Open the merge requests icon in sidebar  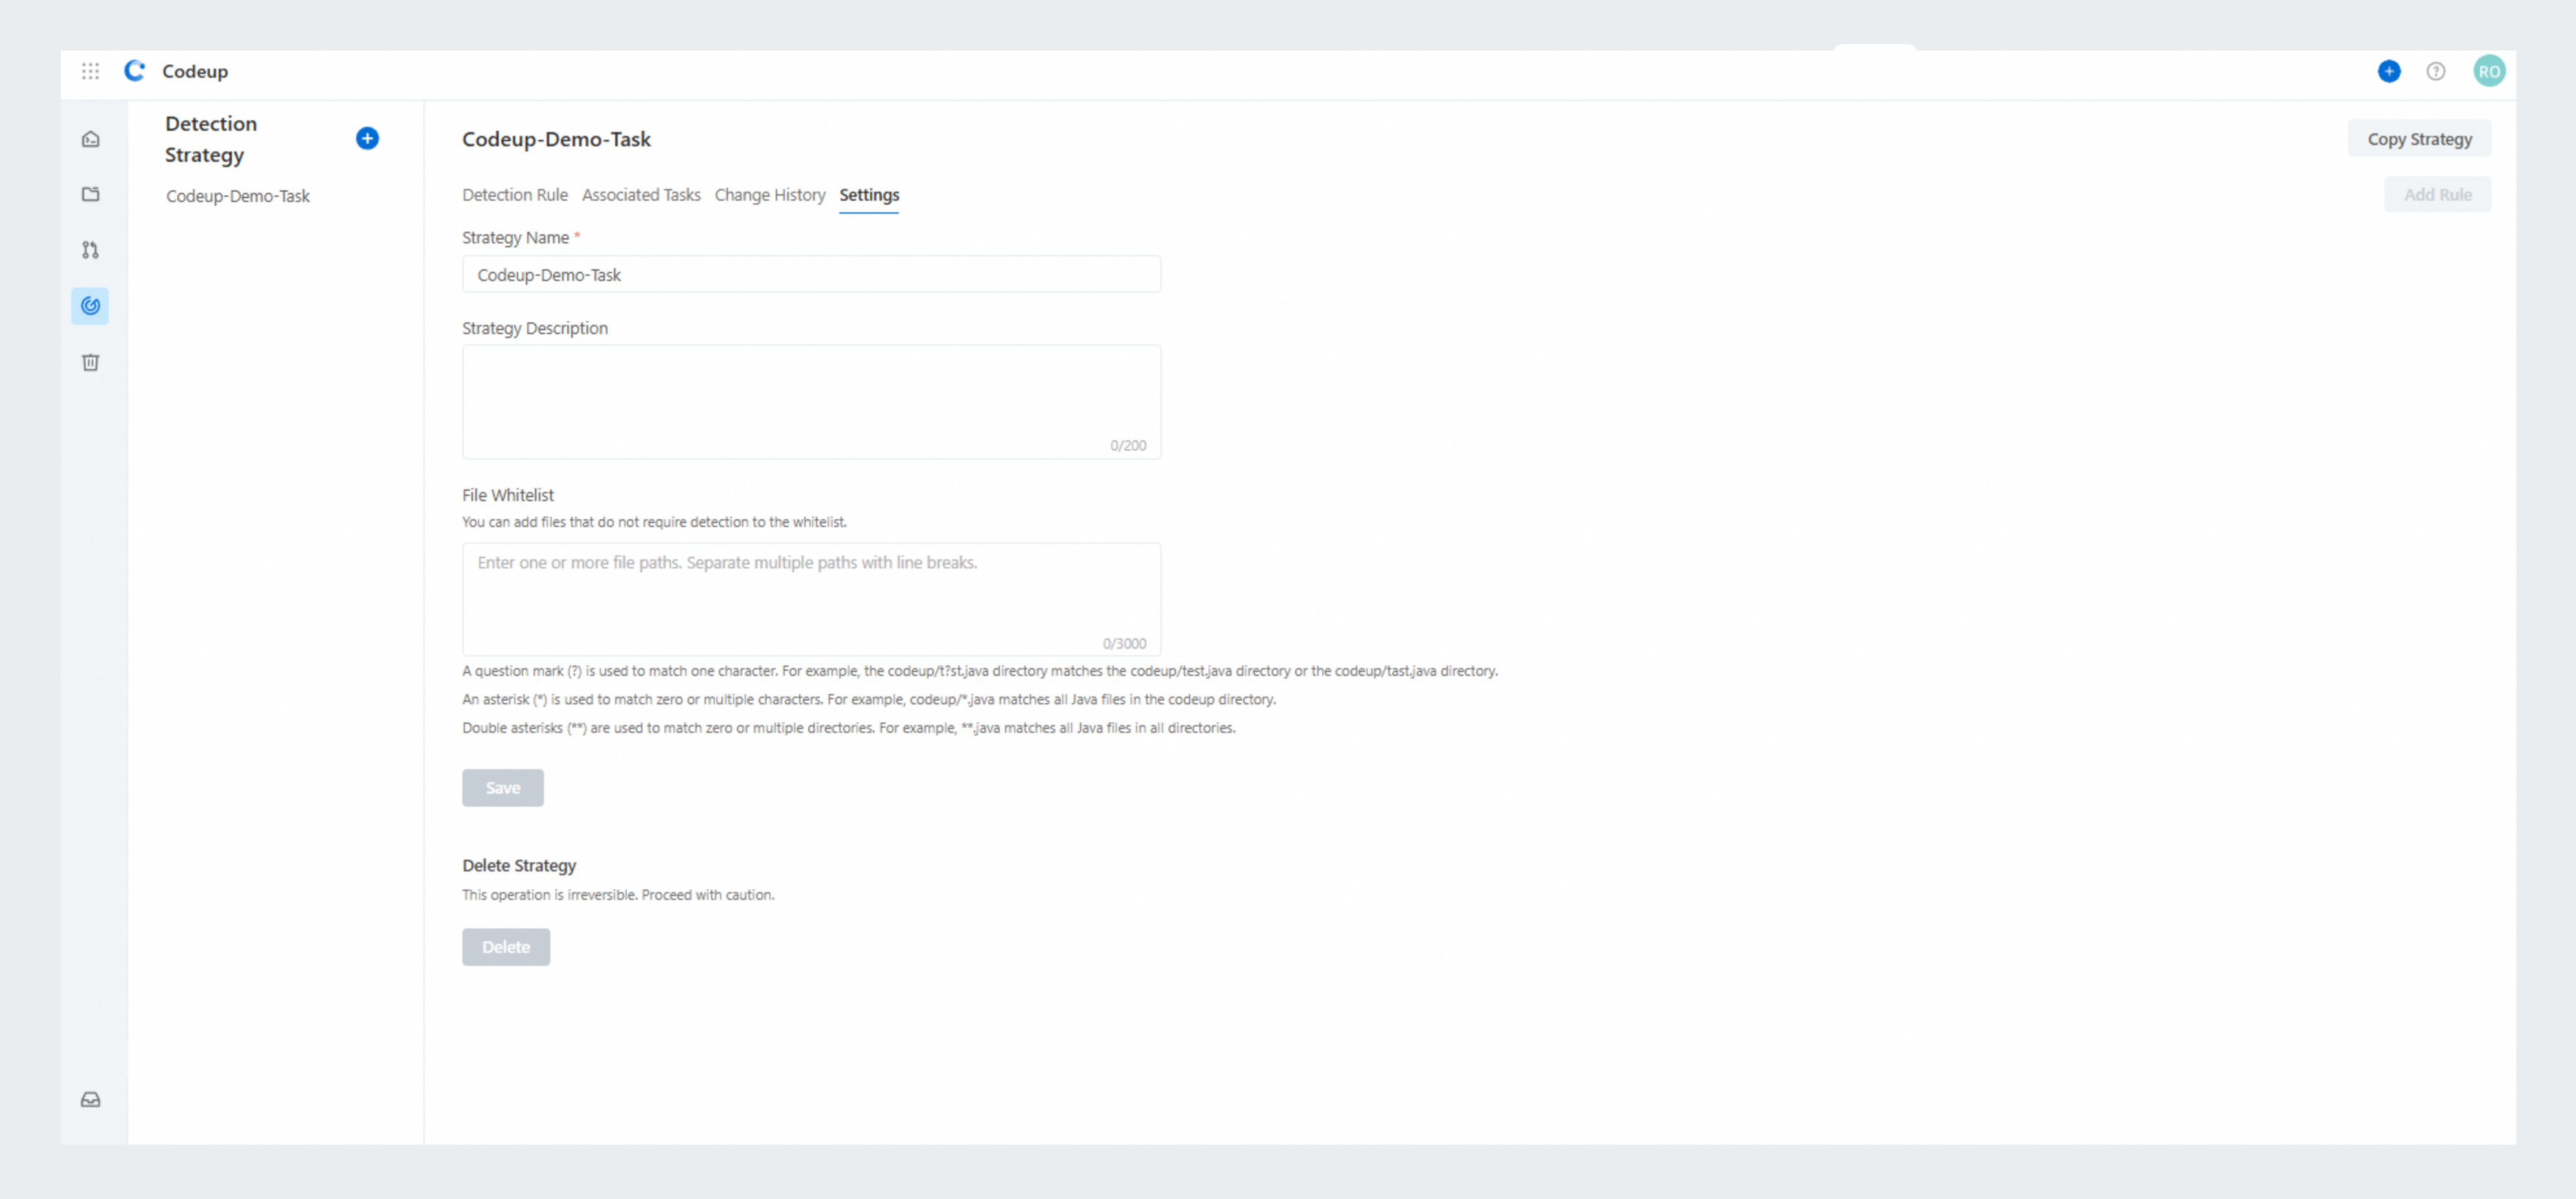90,250
